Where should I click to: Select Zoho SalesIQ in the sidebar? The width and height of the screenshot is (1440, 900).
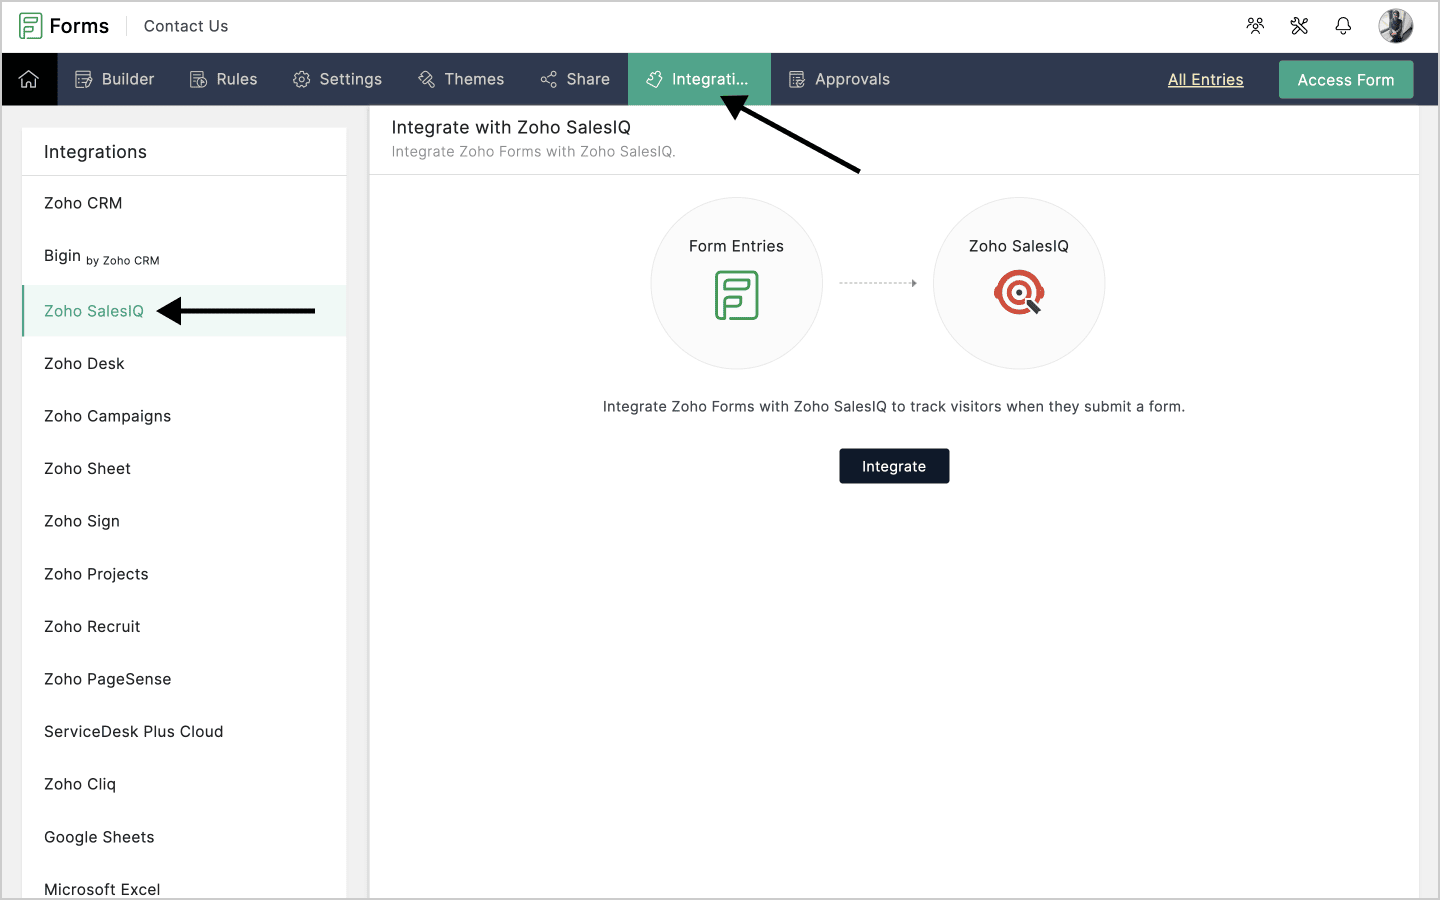click(184, 311)
